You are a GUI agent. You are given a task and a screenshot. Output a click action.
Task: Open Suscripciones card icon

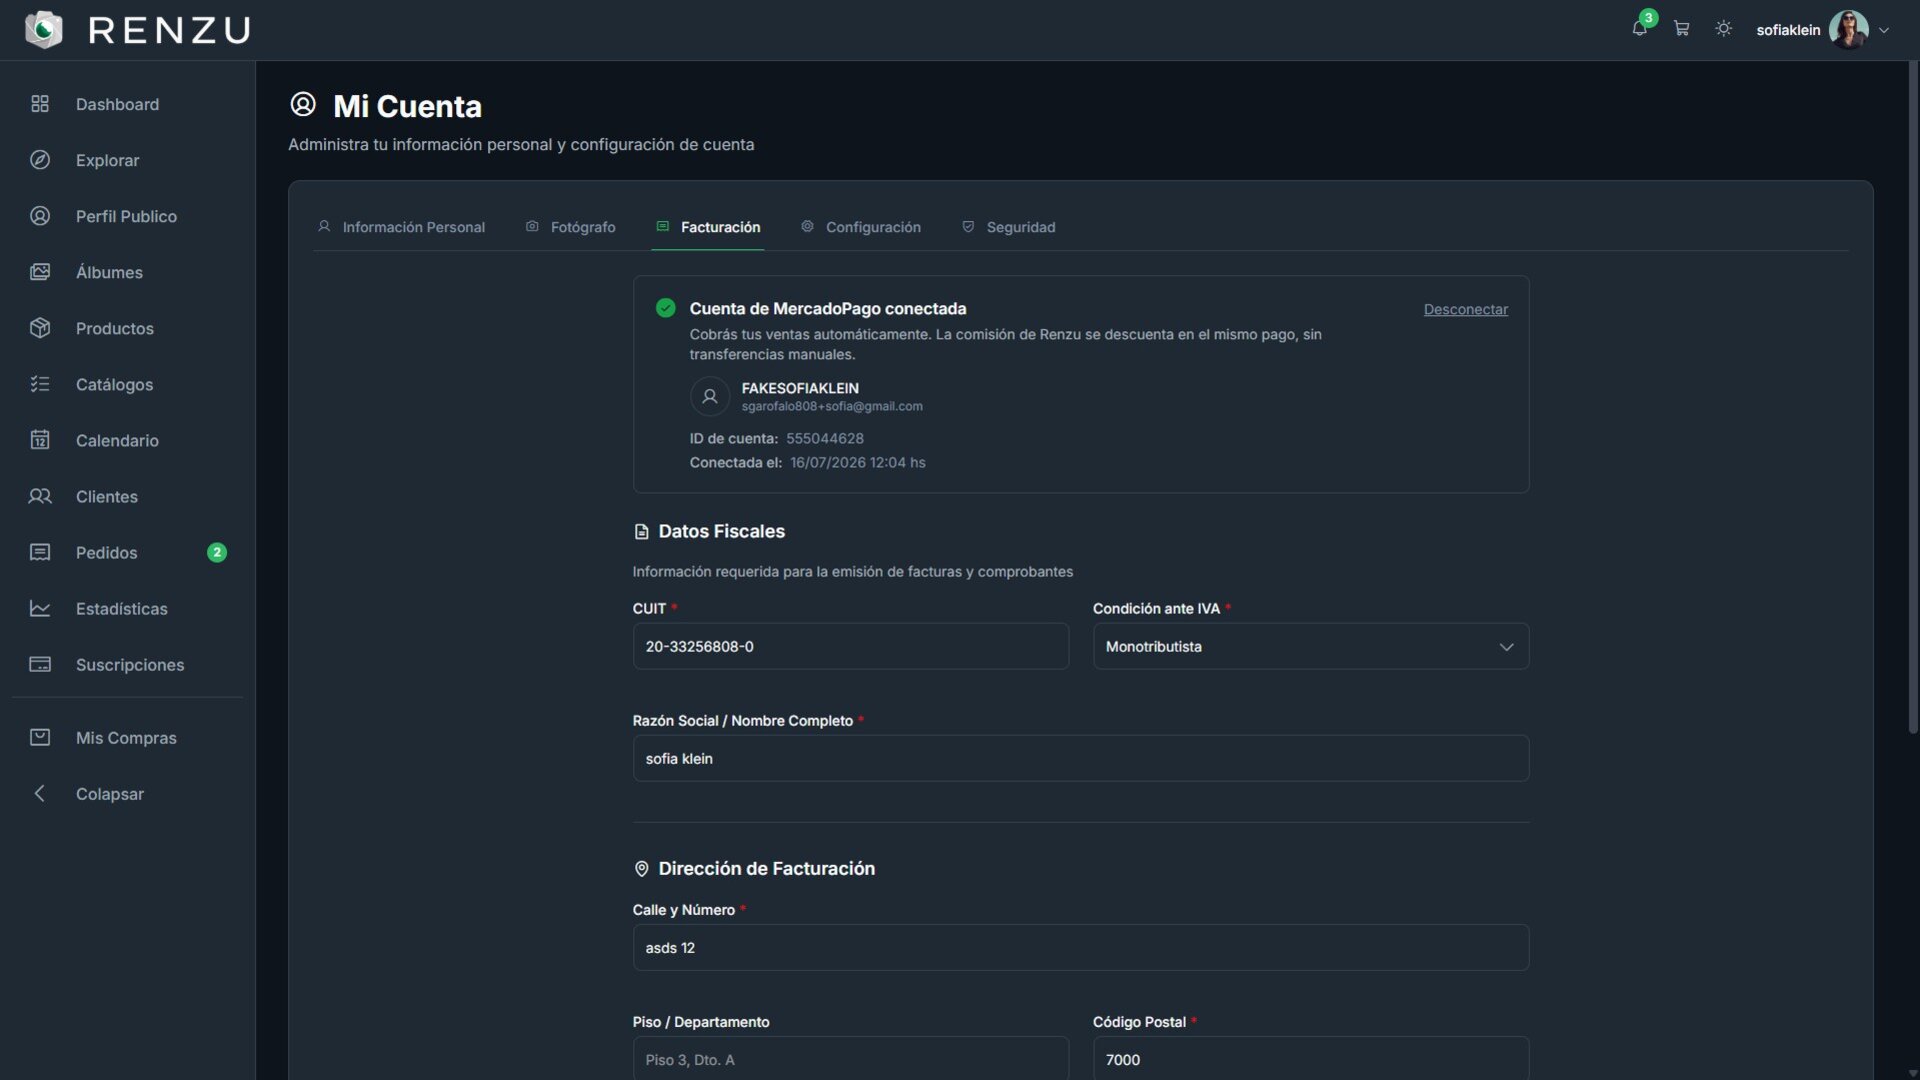40,664
